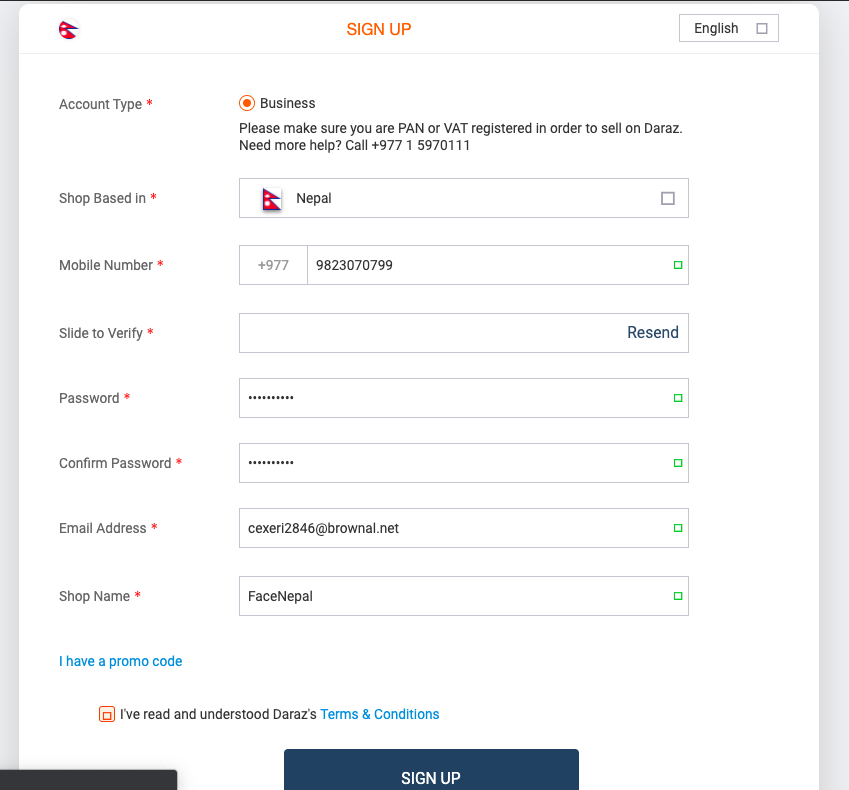Open the Terms & Conditions link
Image resolution: width=849 pixels, height=790 pixels.
pos(380,714)
